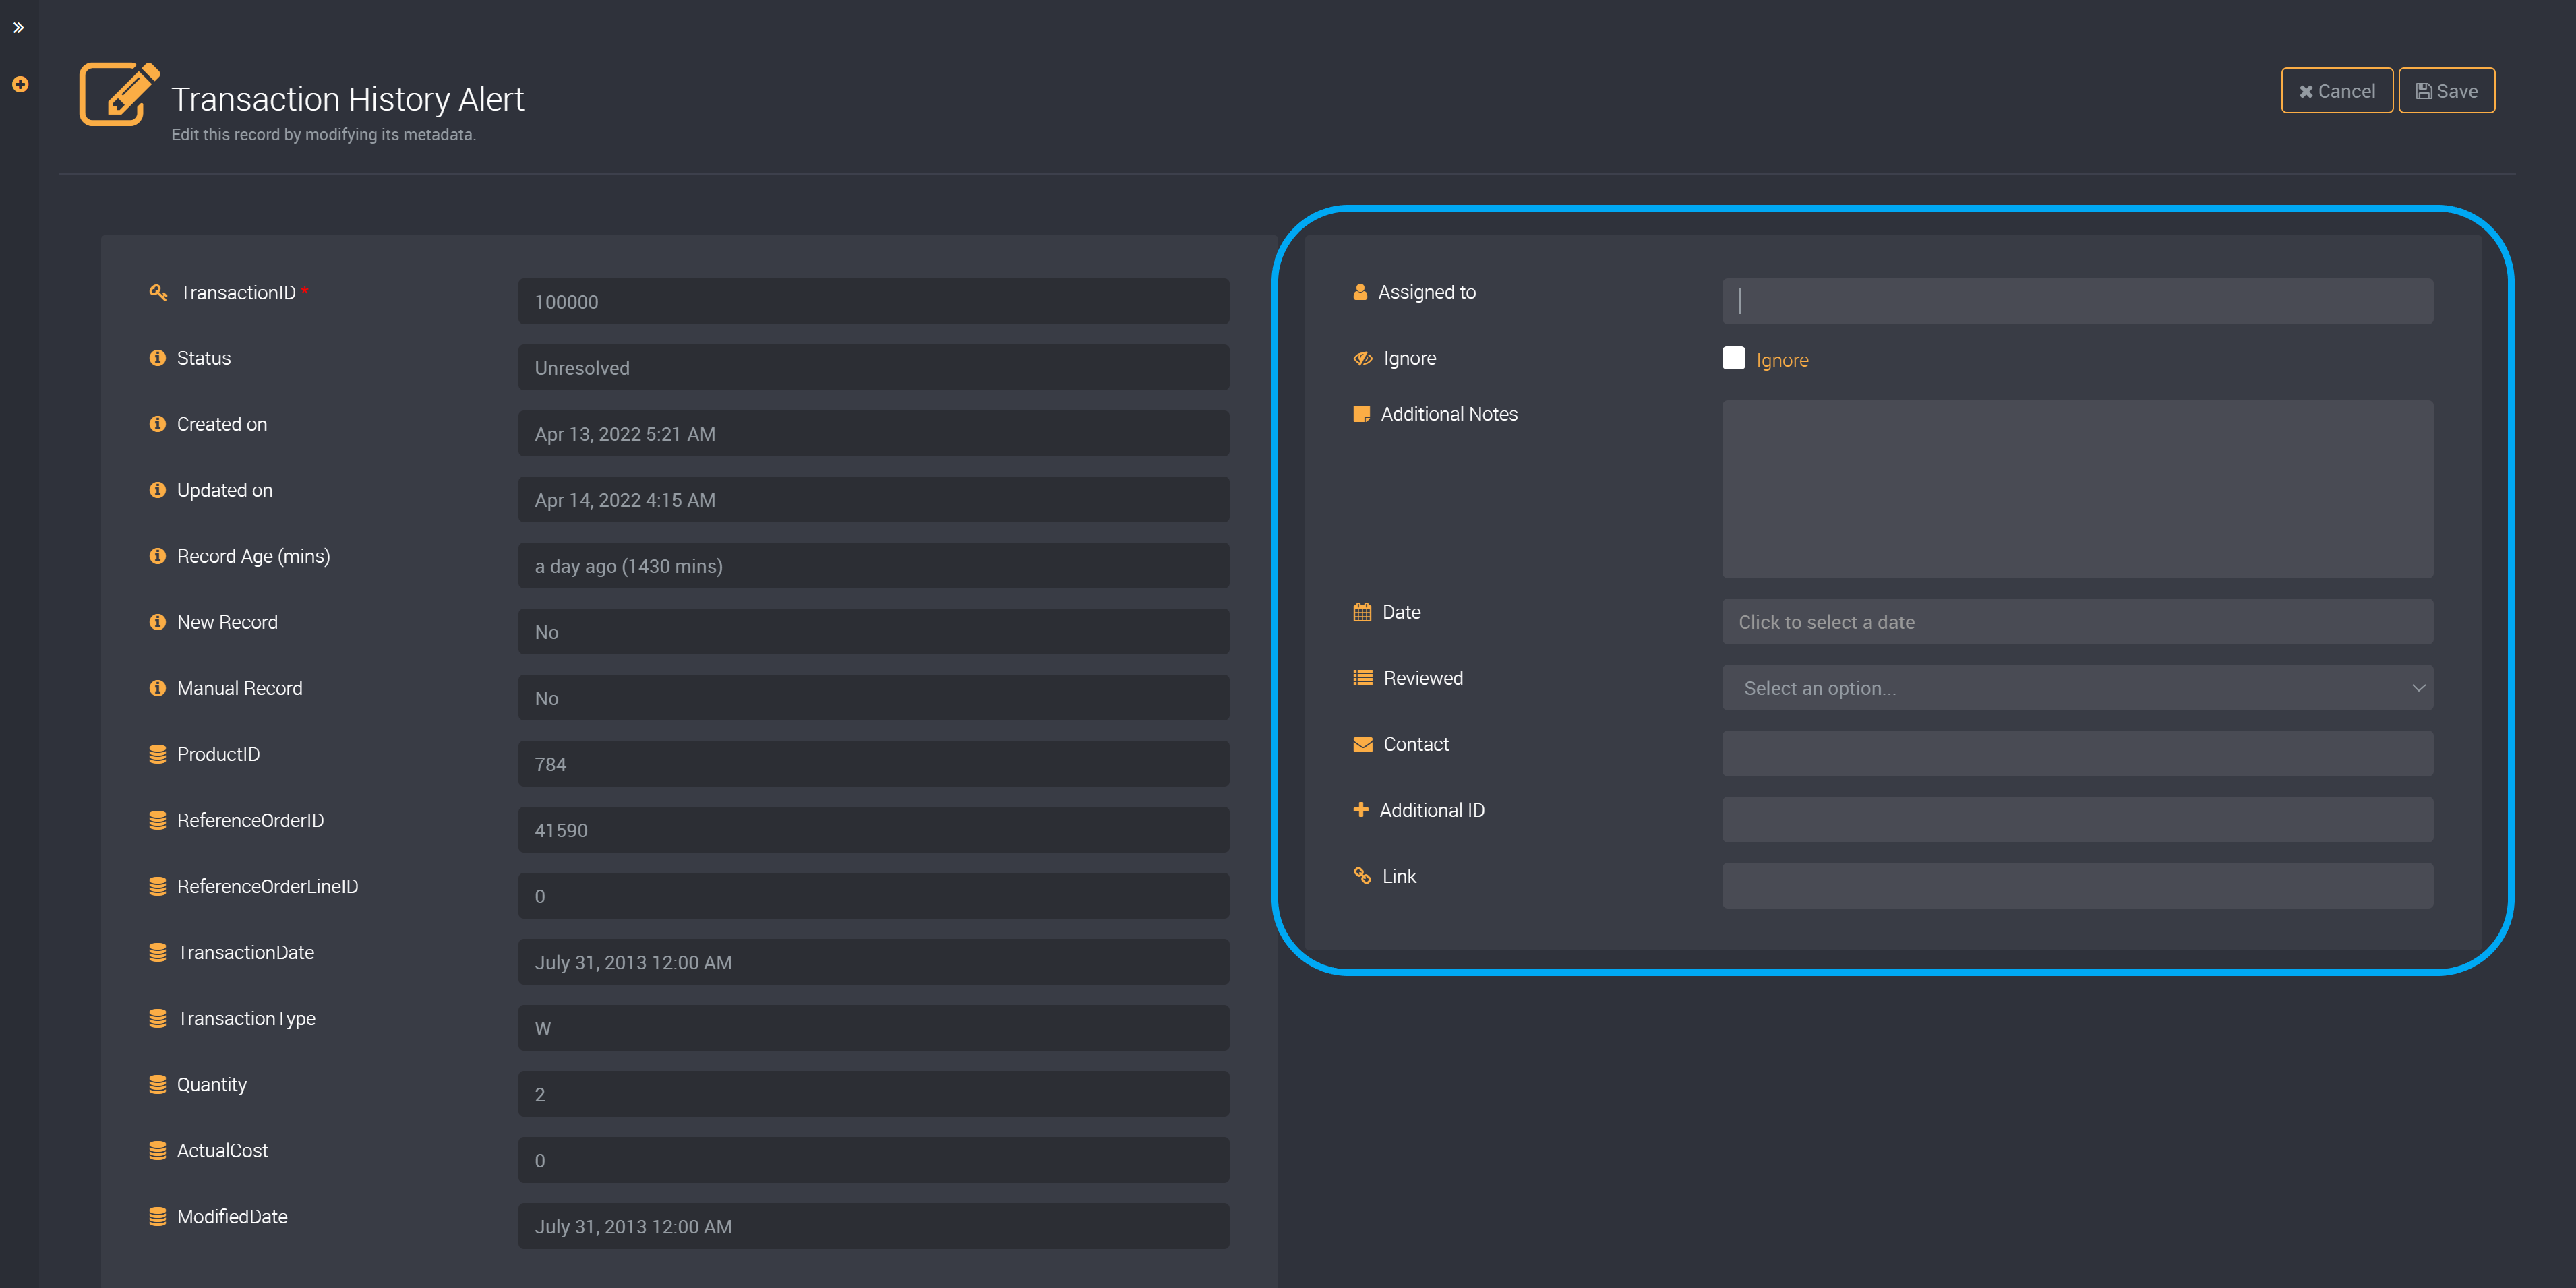Viewport: 2576px width, 1288px height.
Task: Click the database icon beside ReferenceOrderID
Action: (x=157, y=820)
